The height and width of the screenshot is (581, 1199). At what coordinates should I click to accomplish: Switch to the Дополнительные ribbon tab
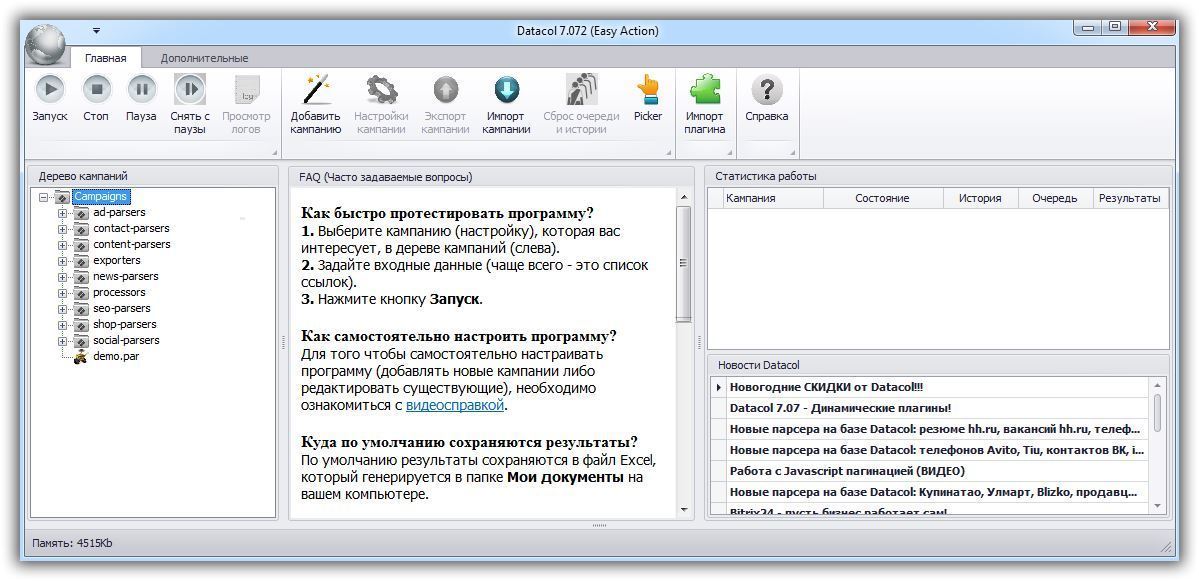click(x=204, y=58)
